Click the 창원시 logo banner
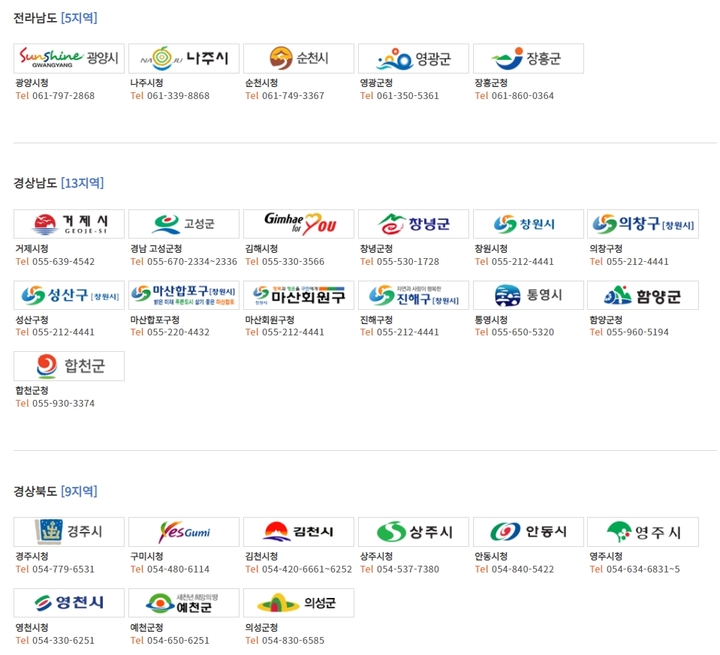This screenshot has width=720, height=655. [x=528, y=224]
